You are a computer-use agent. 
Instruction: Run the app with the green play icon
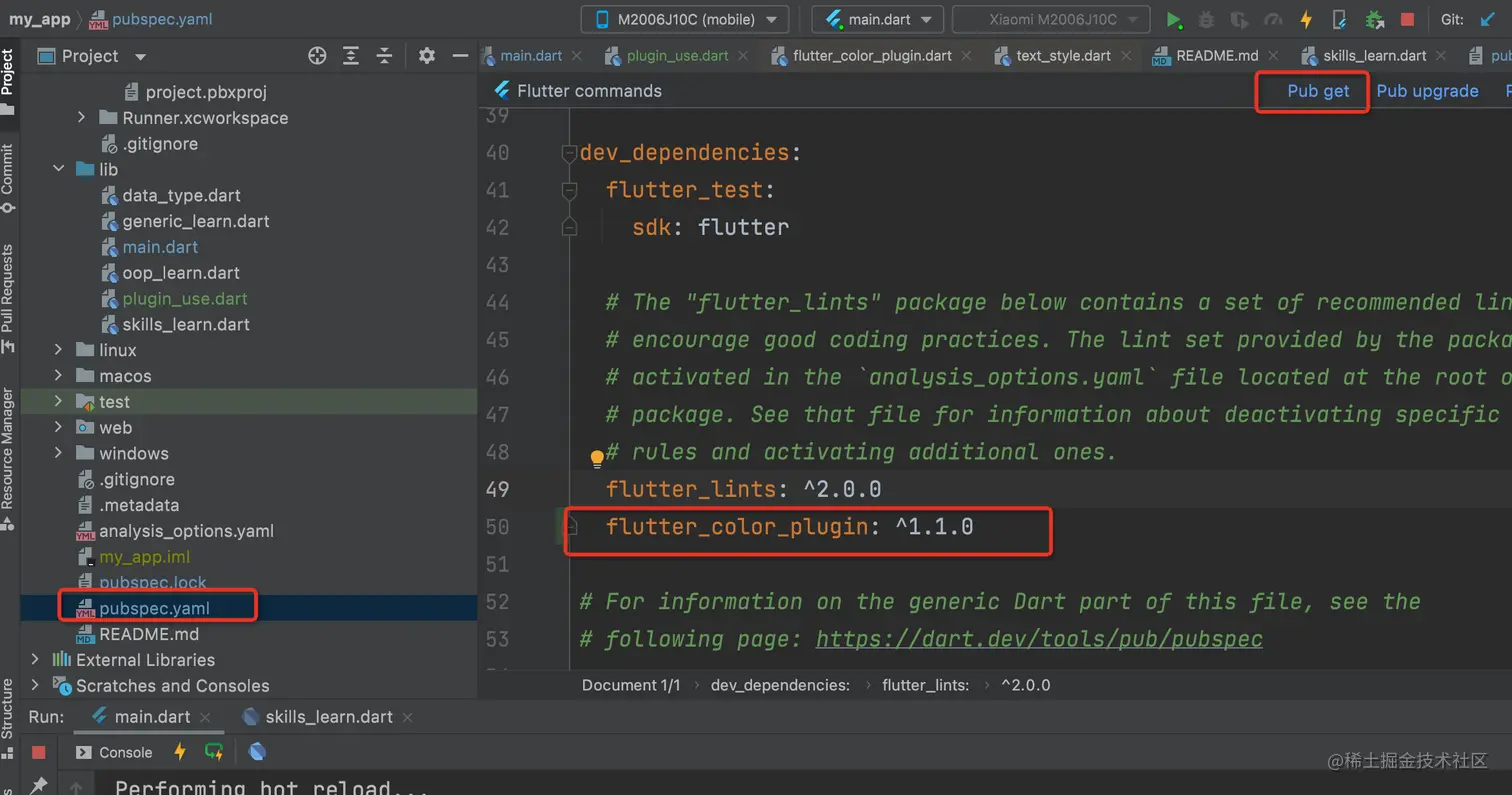(1174, 19)
